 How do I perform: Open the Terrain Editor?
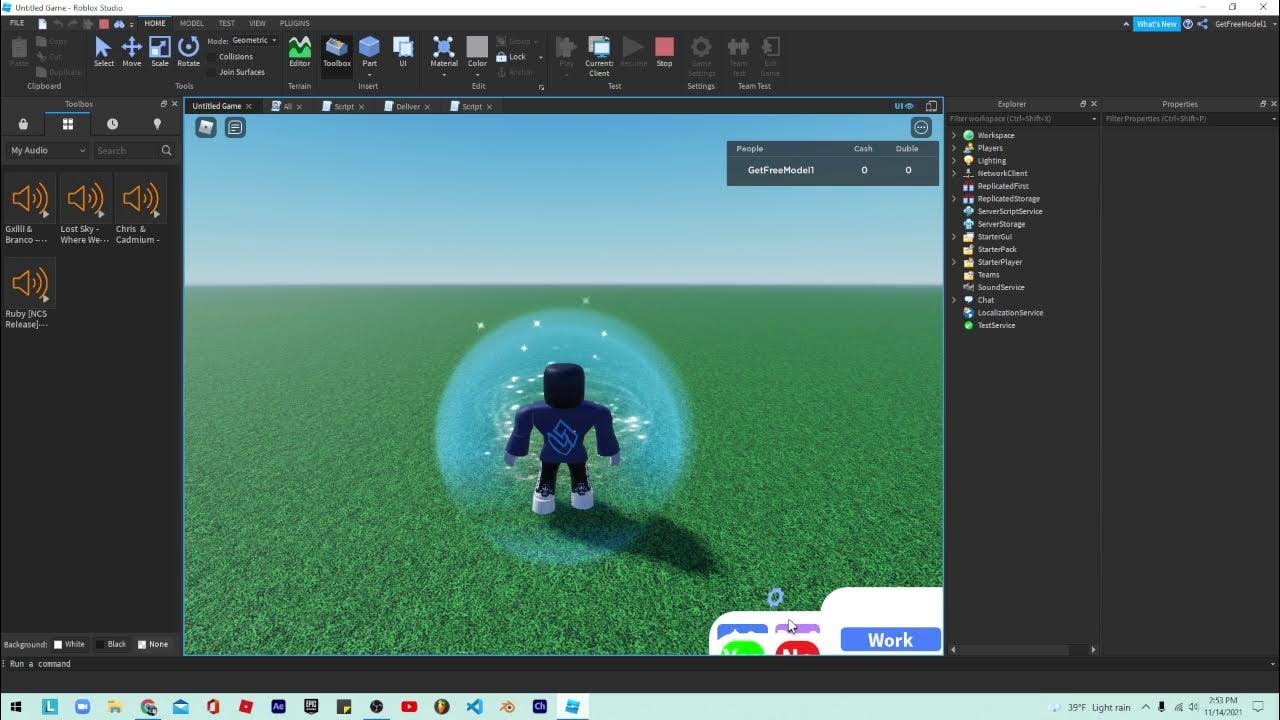(300, 52)
